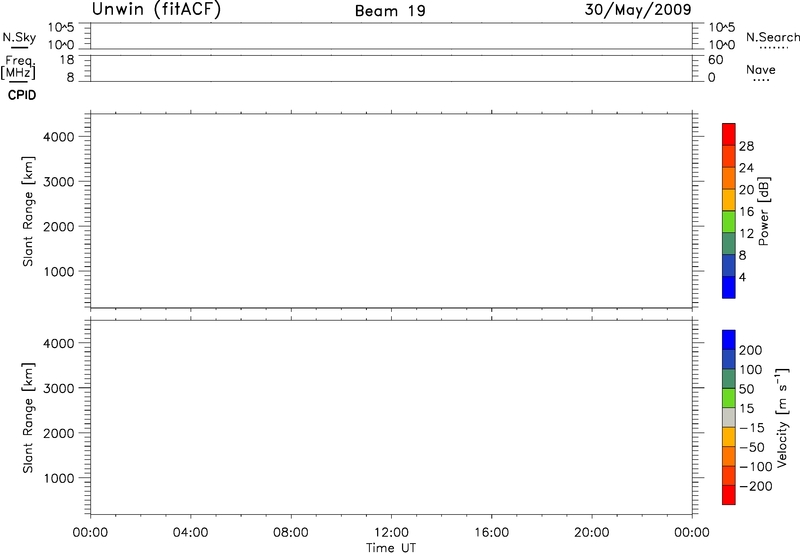Click the 'Freq. [MHz]' axis label
This screenshot has height=554, width=800.
(x=18, y=68)
